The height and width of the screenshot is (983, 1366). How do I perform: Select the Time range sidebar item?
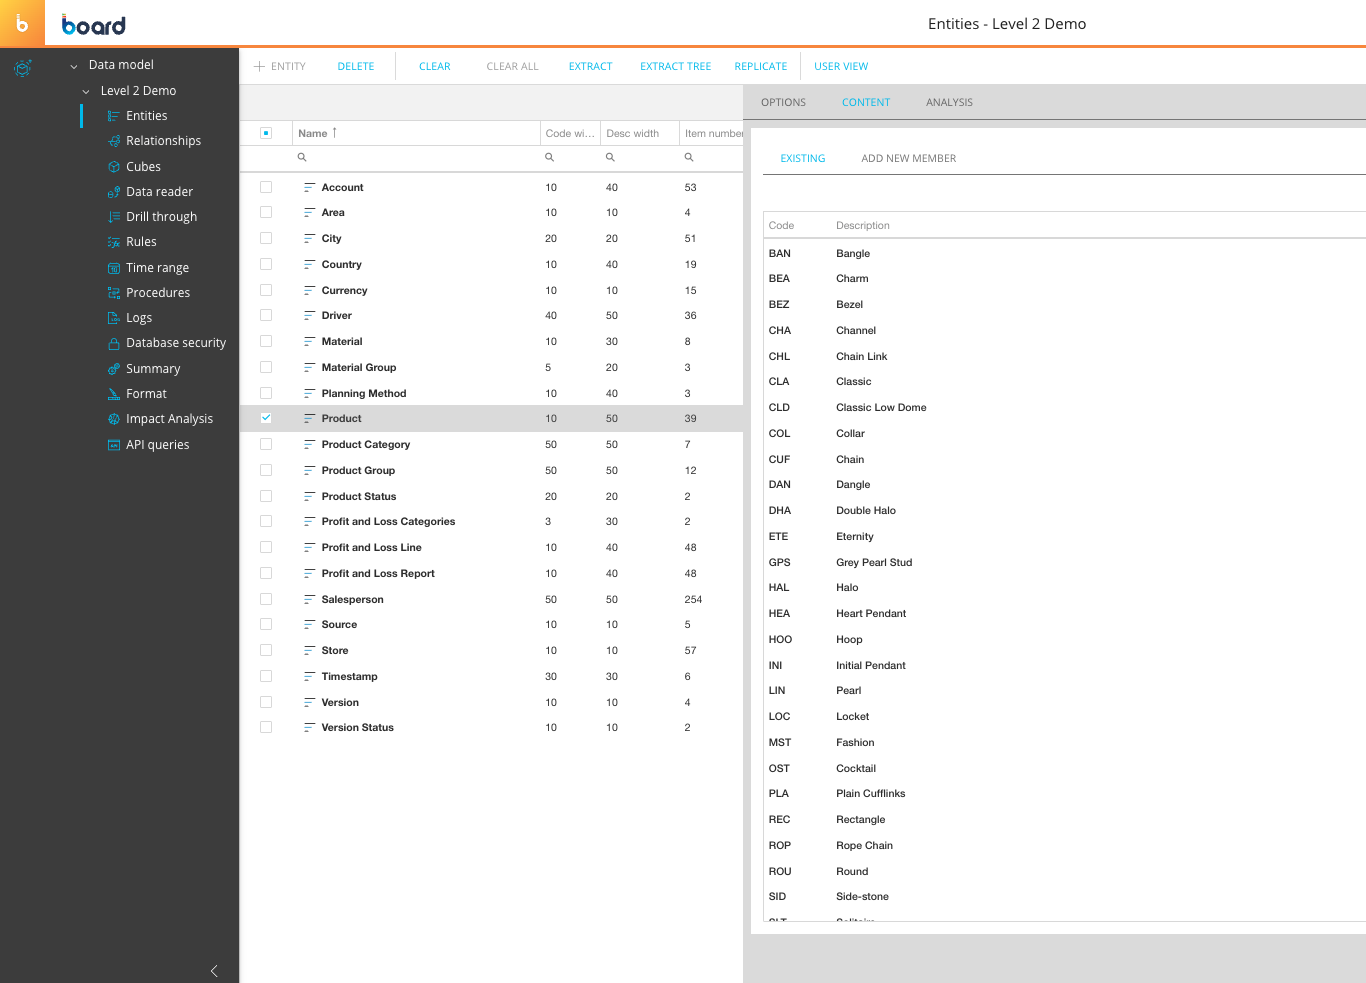pos(158,267)
